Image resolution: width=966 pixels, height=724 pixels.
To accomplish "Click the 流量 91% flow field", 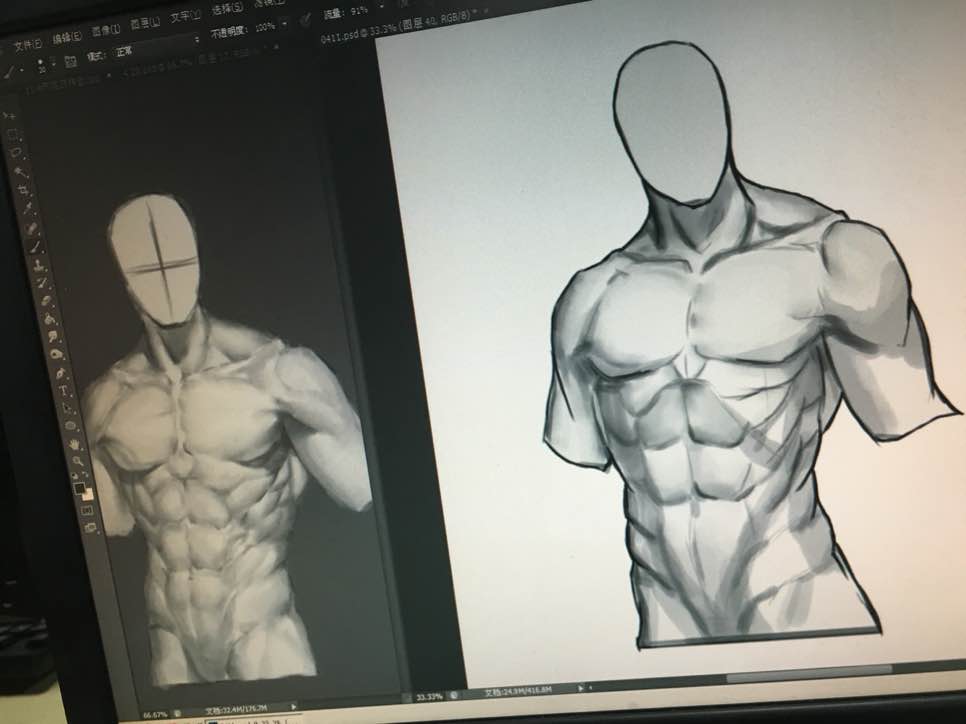I will pyautogui.click(x=359, y=11).
